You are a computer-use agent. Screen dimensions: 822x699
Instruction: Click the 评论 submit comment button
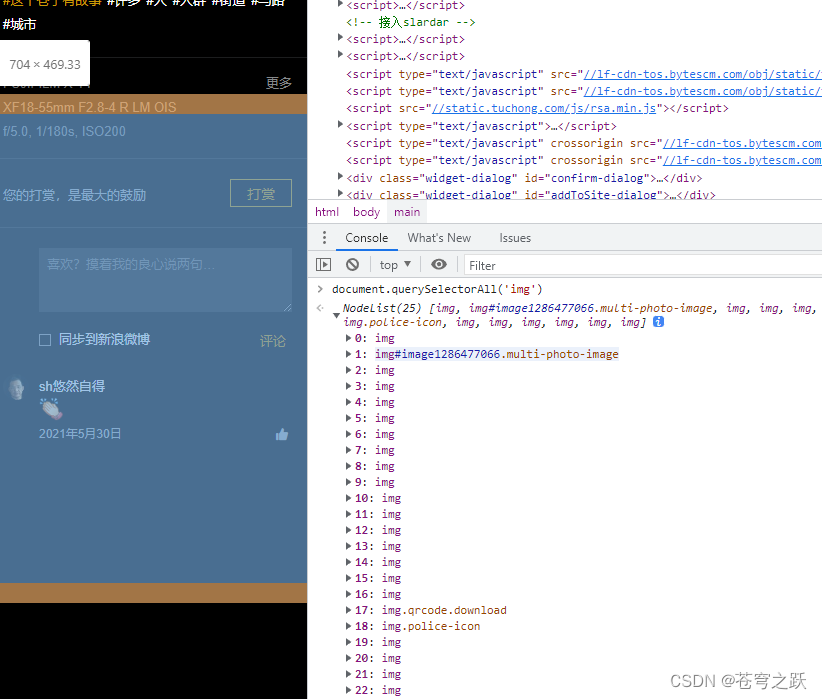[x=273, y=341]
